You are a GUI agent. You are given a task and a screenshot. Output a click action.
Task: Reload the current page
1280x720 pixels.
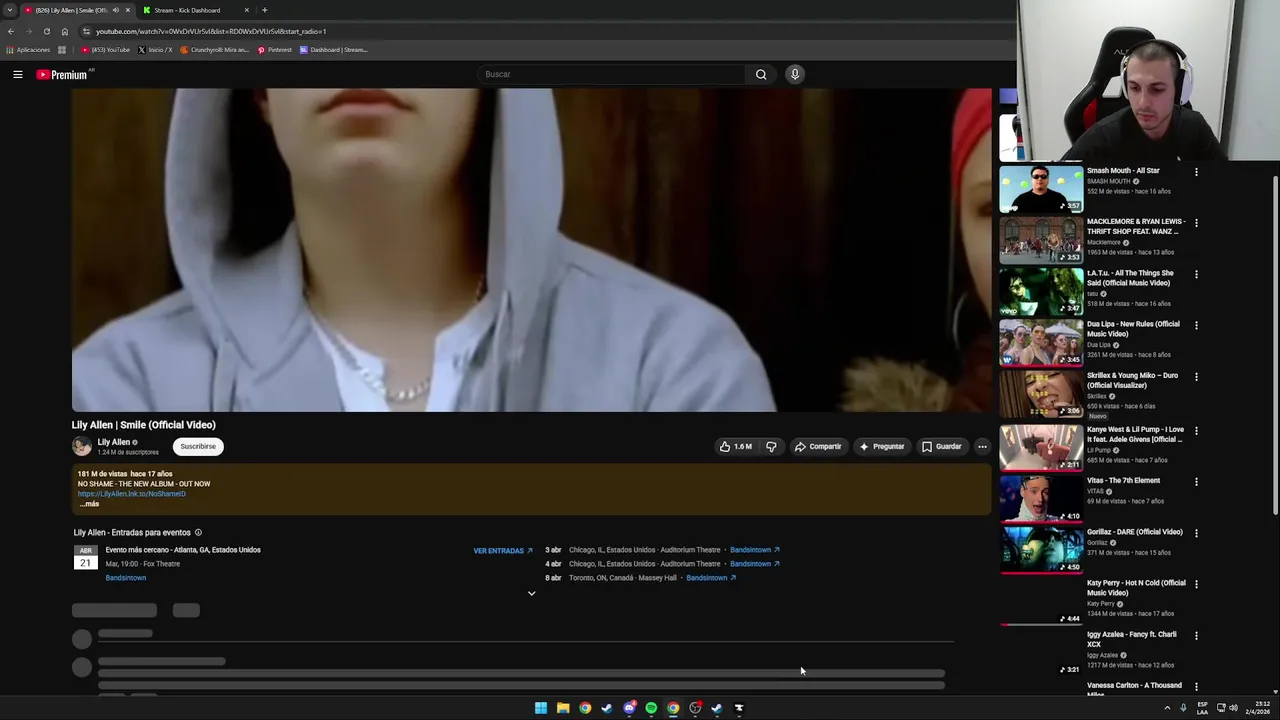[x=46, y=31]
